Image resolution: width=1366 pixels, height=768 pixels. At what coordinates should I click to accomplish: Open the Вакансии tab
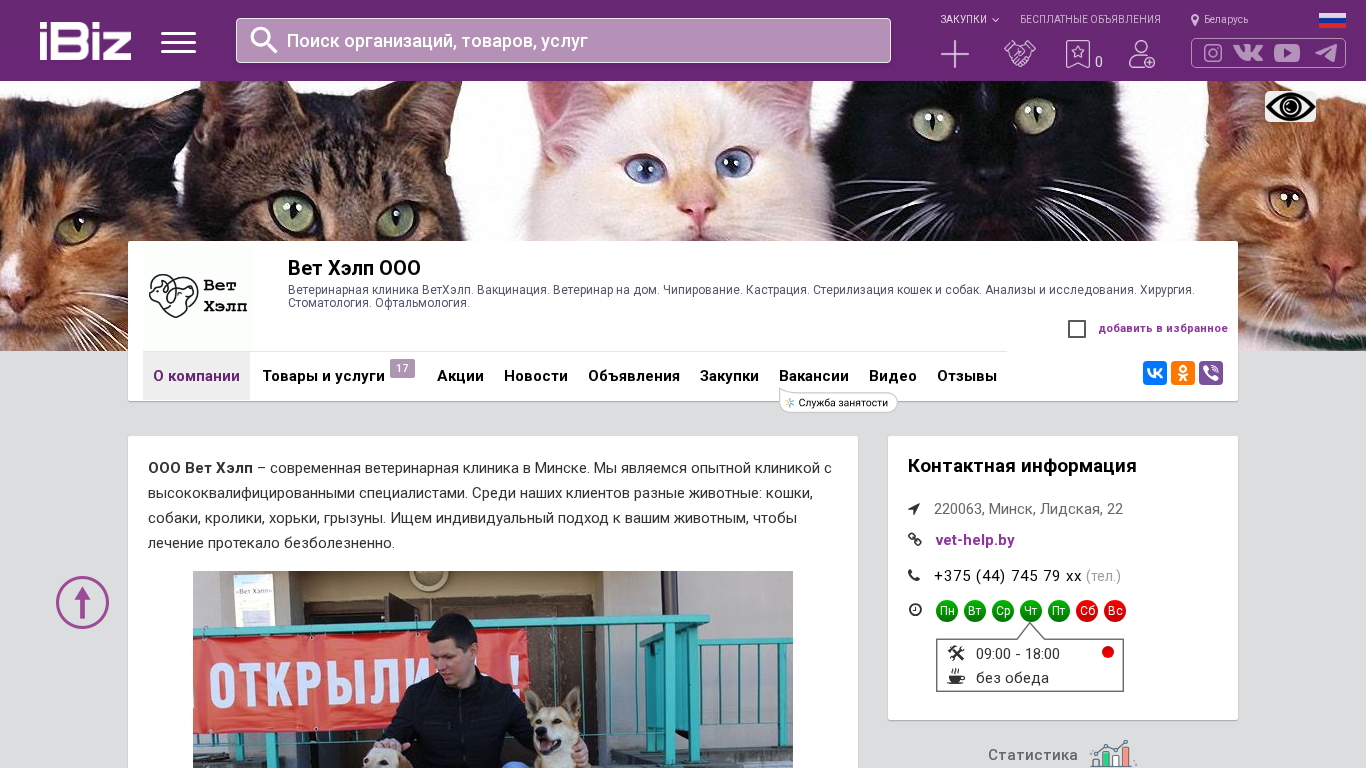point(814,376)
